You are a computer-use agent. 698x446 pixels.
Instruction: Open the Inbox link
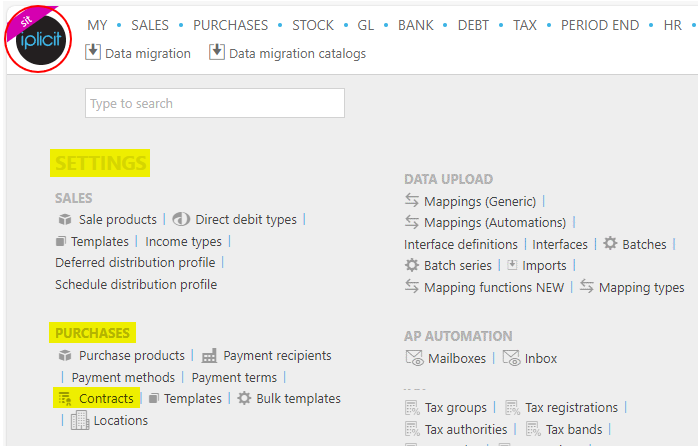coord(540,358)
